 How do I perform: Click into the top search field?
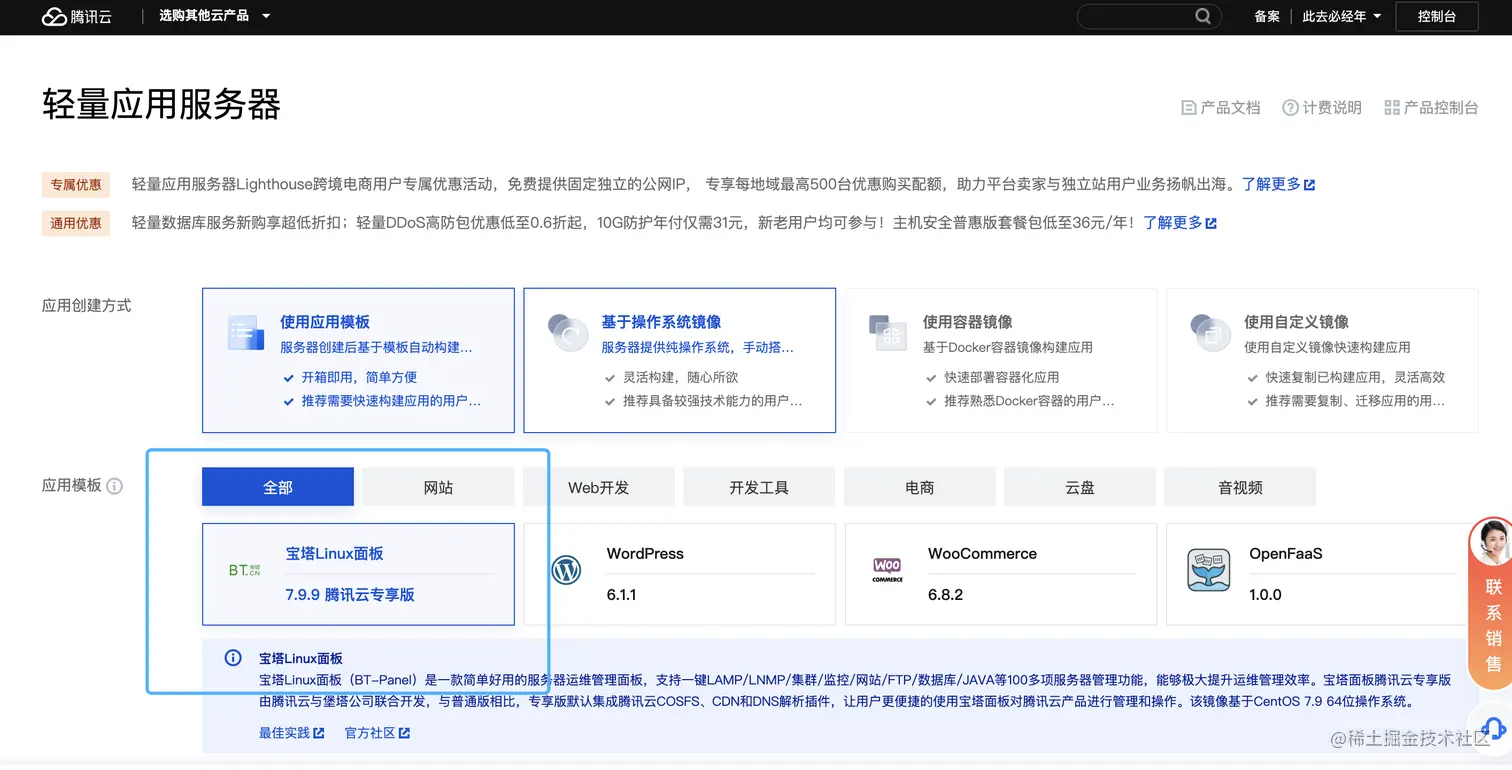[x=1148, y=17]
